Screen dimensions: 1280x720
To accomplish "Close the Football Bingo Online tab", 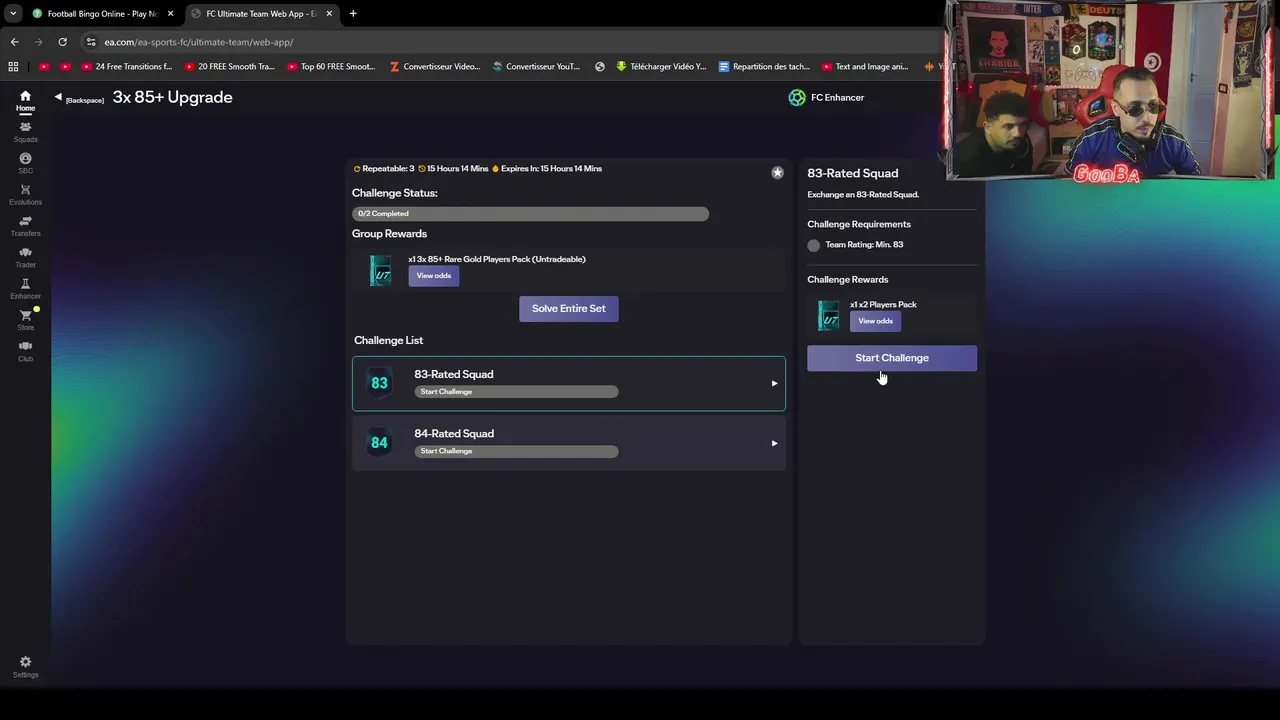I will click(170, 14).
